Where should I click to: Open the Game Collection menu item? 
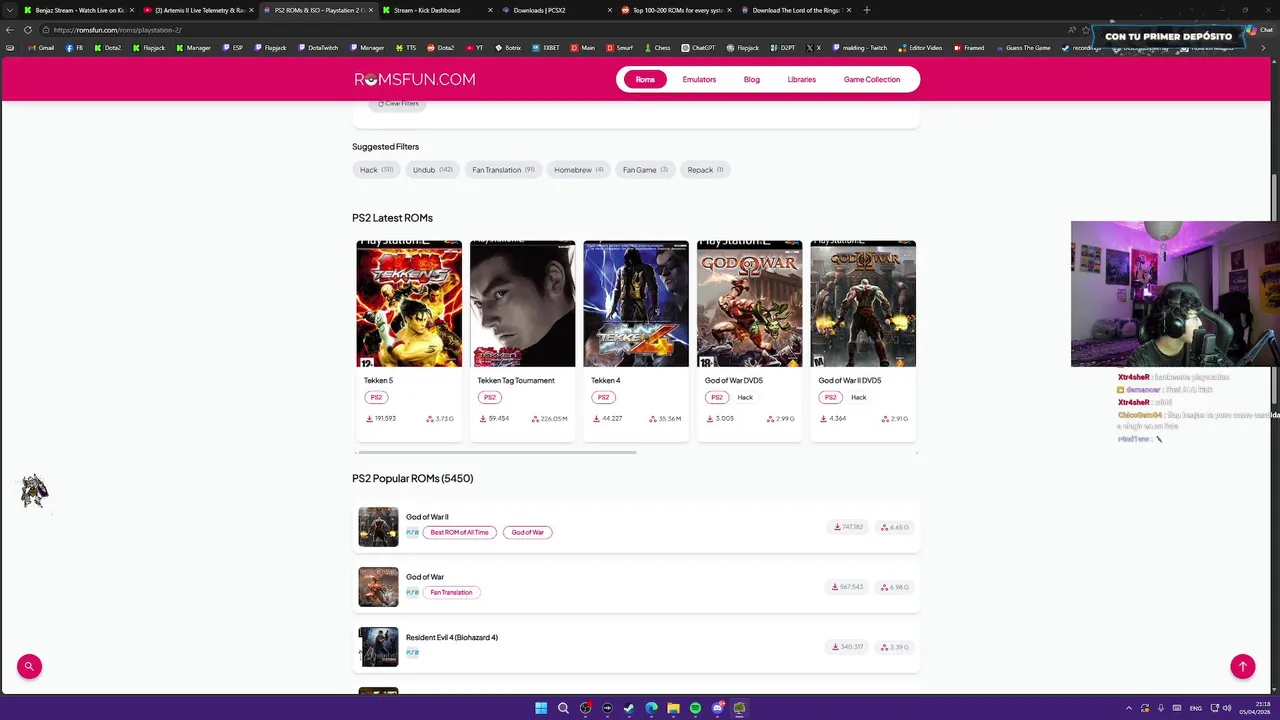(x=872, y=80)
